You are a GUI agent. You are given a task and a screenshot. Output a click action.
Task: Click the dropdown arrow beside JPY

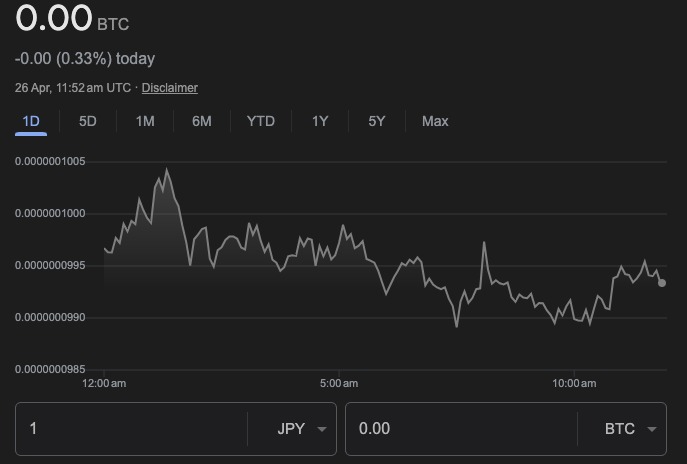(x=321, y=429)
